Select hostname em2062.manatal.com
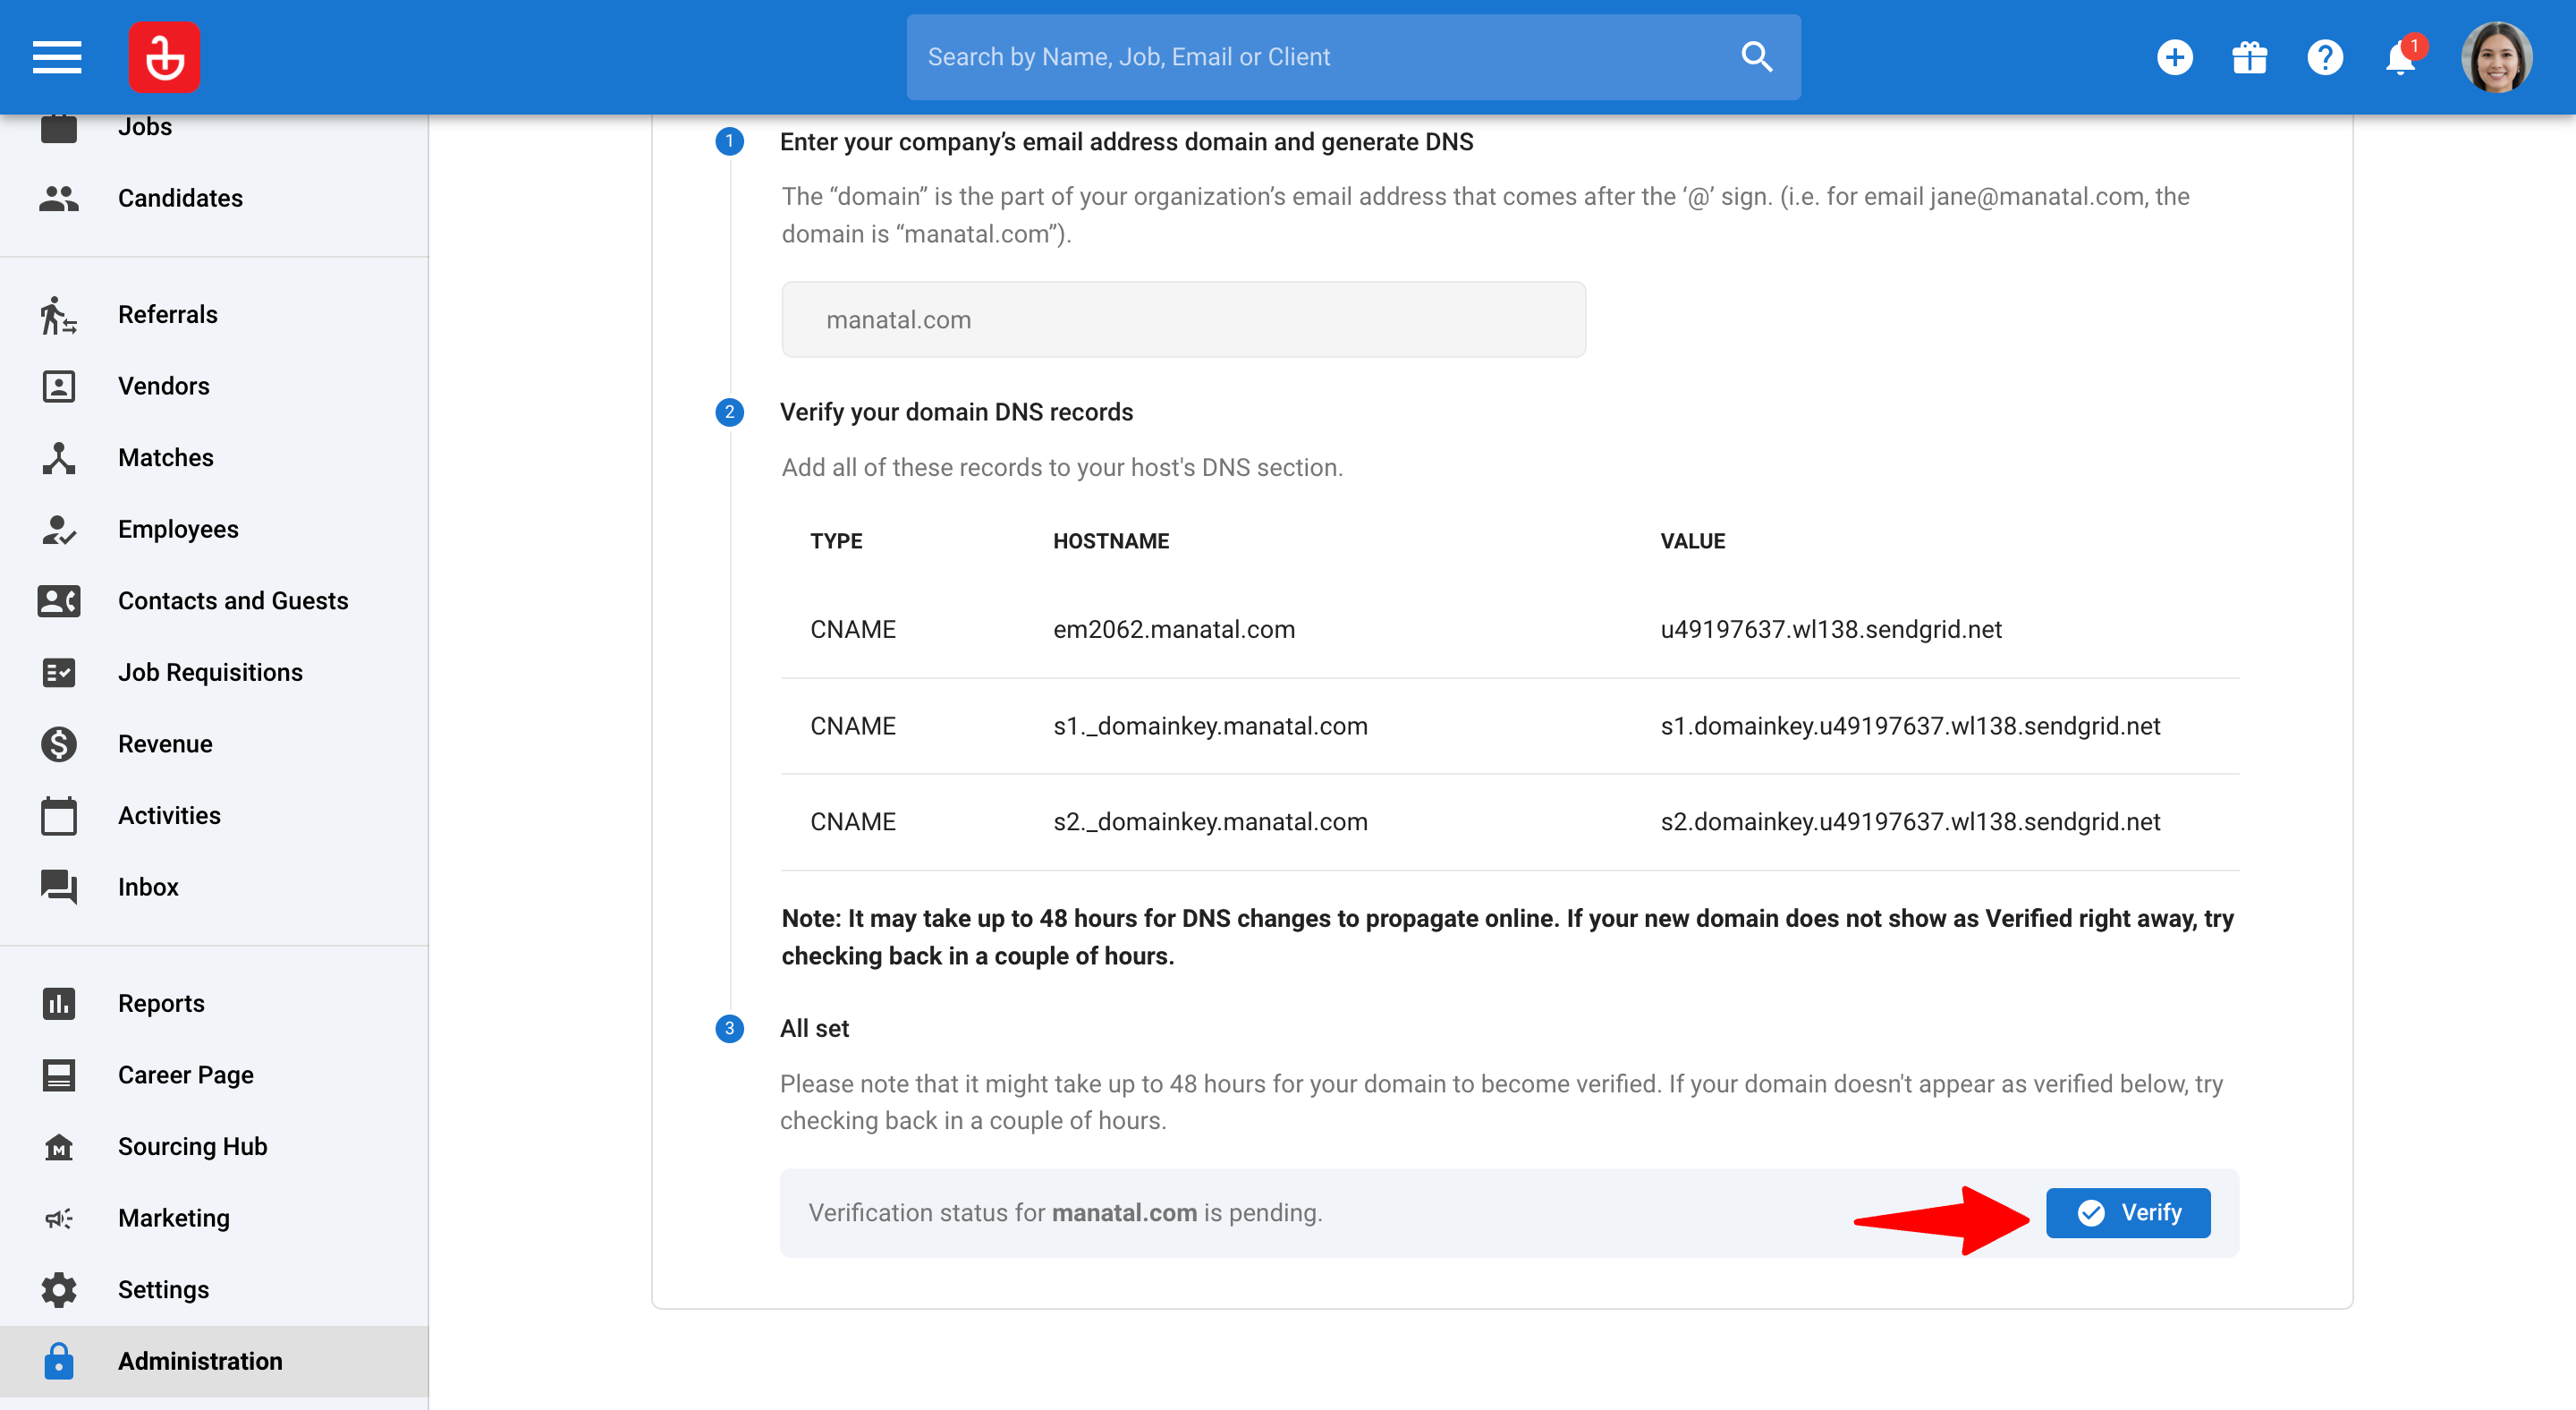 pos(1173,629)
